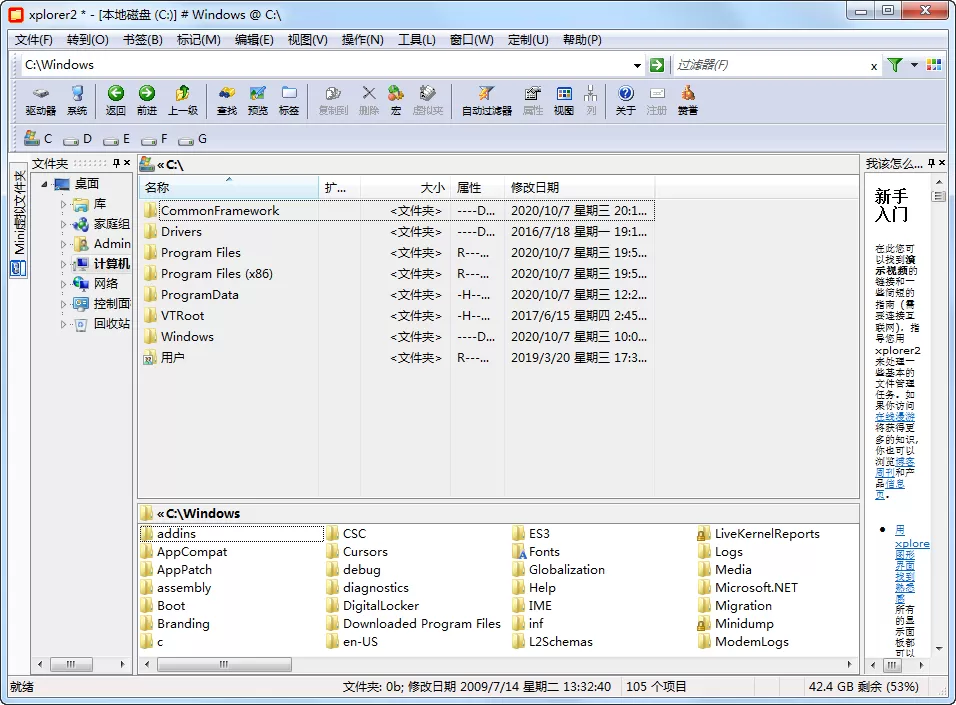Switch to drive D in drive bar
Screen dimensions: 956x705
[77, 139]
